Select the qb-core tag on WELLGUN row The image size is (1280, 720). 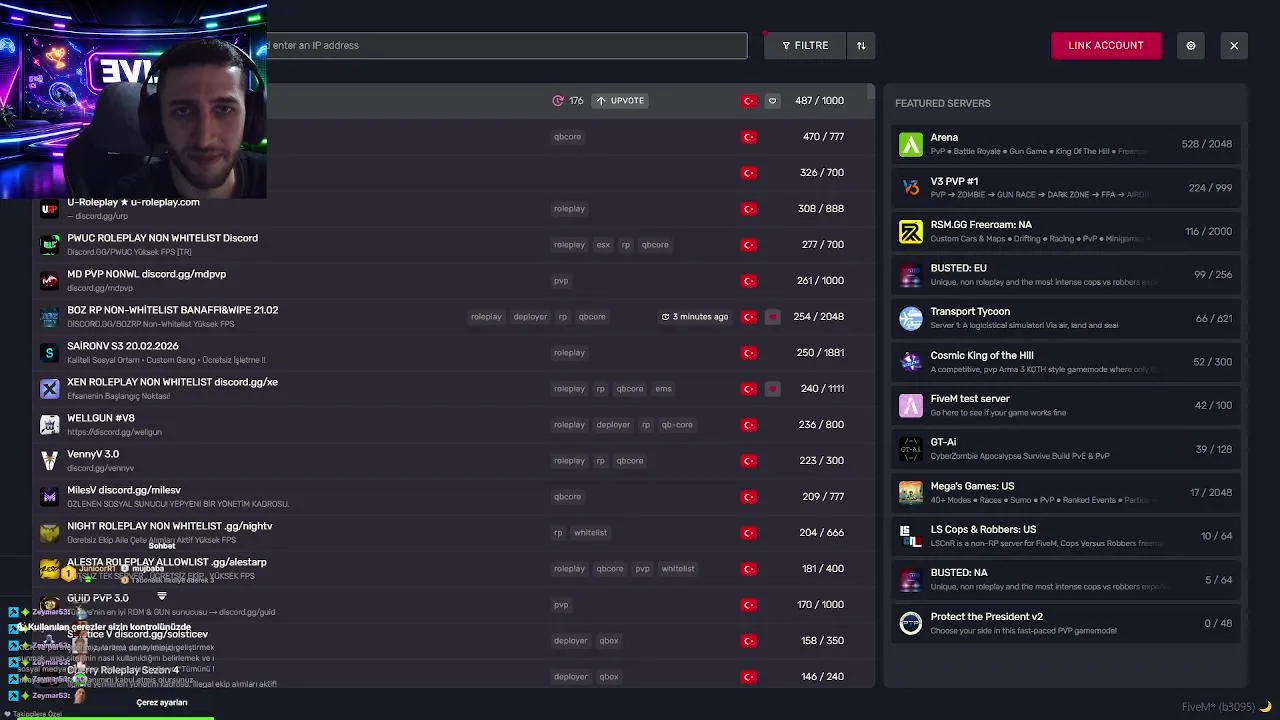point(677,424)
